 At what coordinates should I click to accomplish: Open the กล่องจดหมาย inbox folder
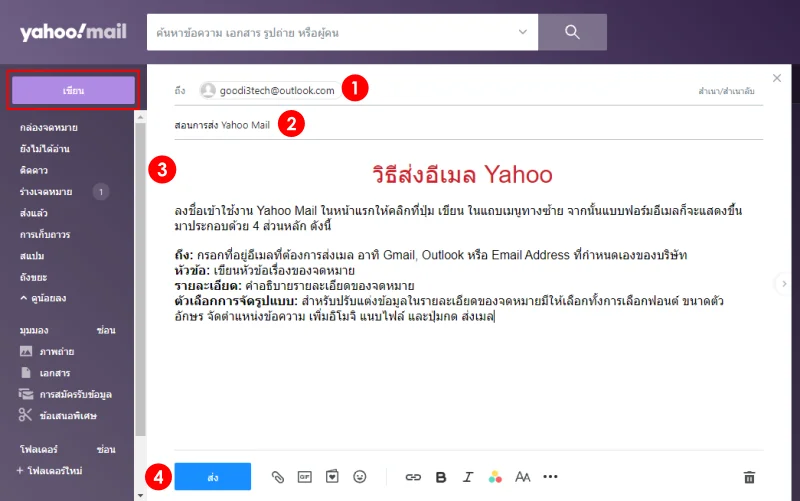tap(49, 128)
